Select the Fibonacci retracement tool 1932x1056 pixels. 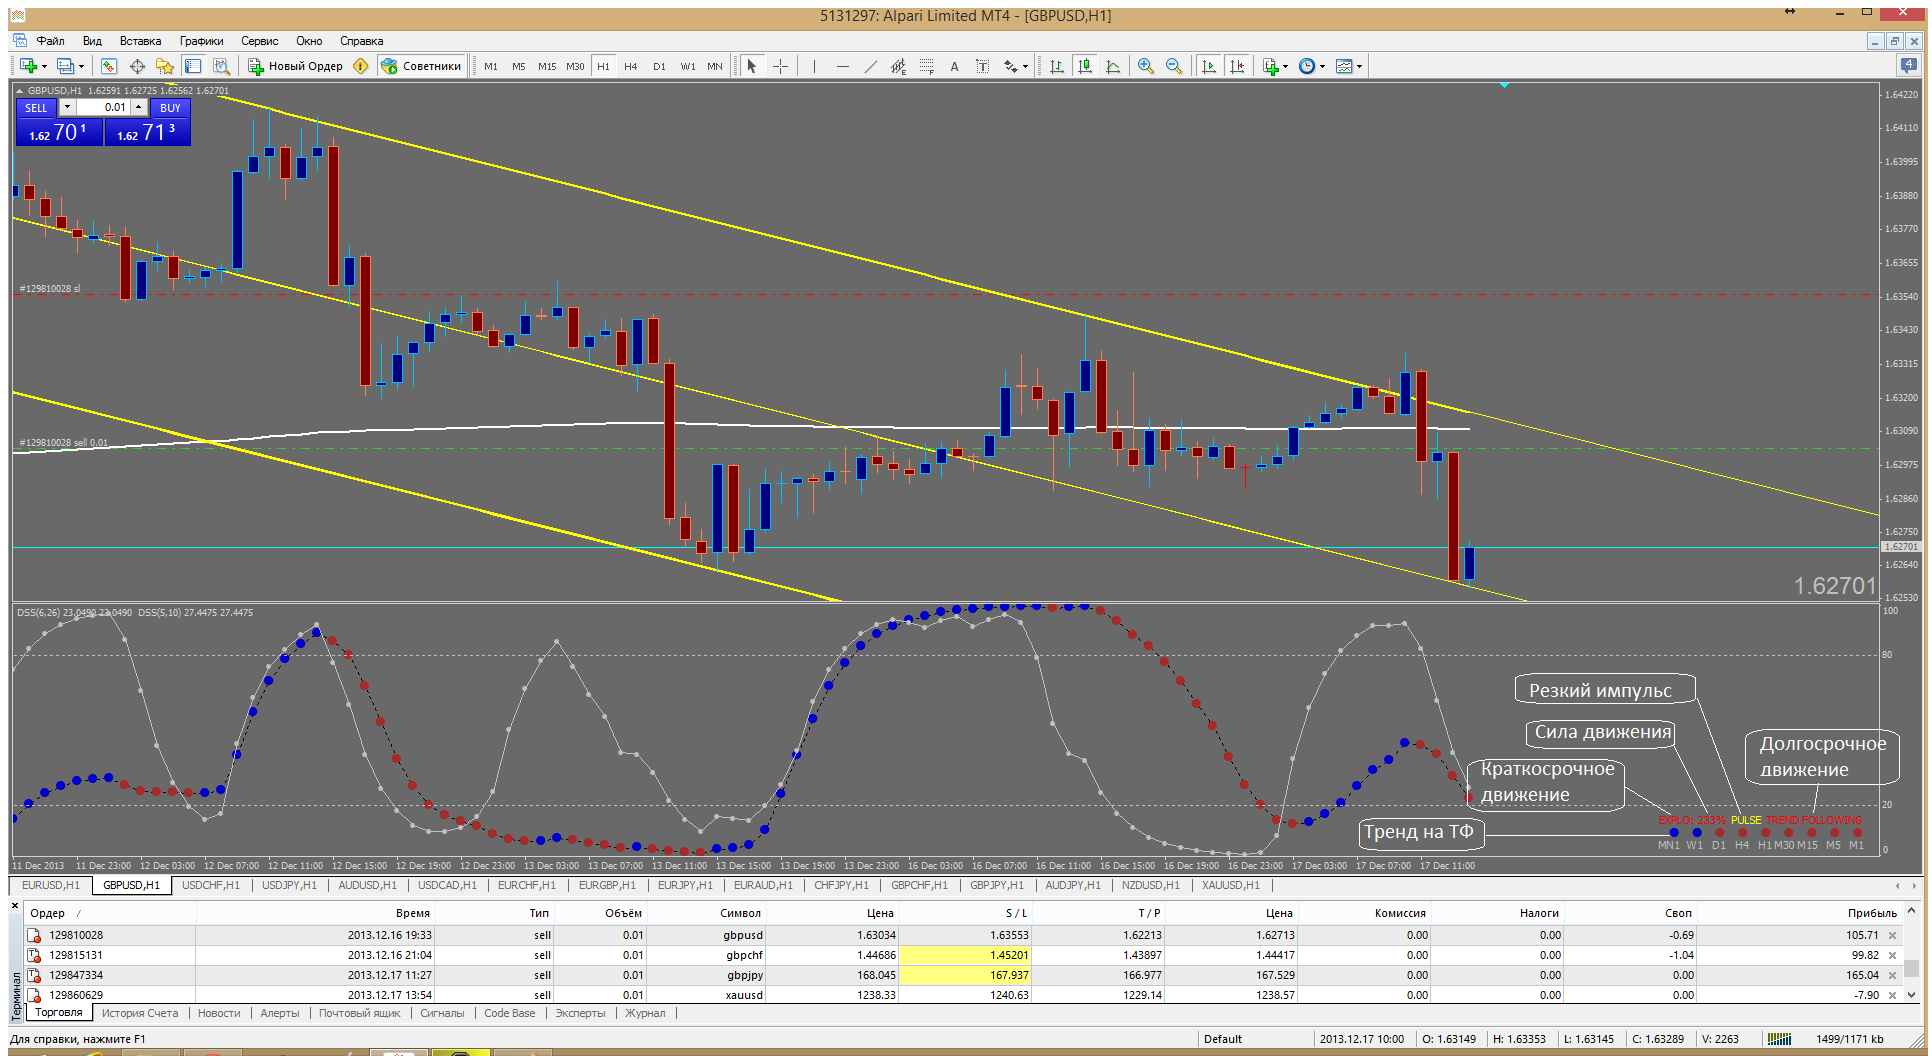(926, 66)
